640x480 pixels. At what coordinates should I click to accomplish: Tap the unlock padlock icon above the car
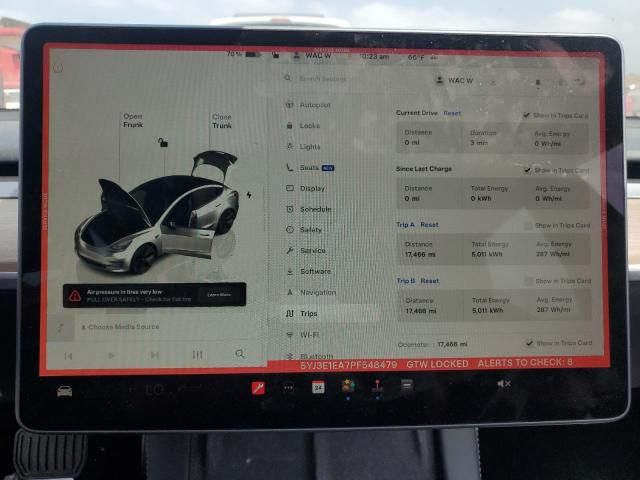point(162,143)
